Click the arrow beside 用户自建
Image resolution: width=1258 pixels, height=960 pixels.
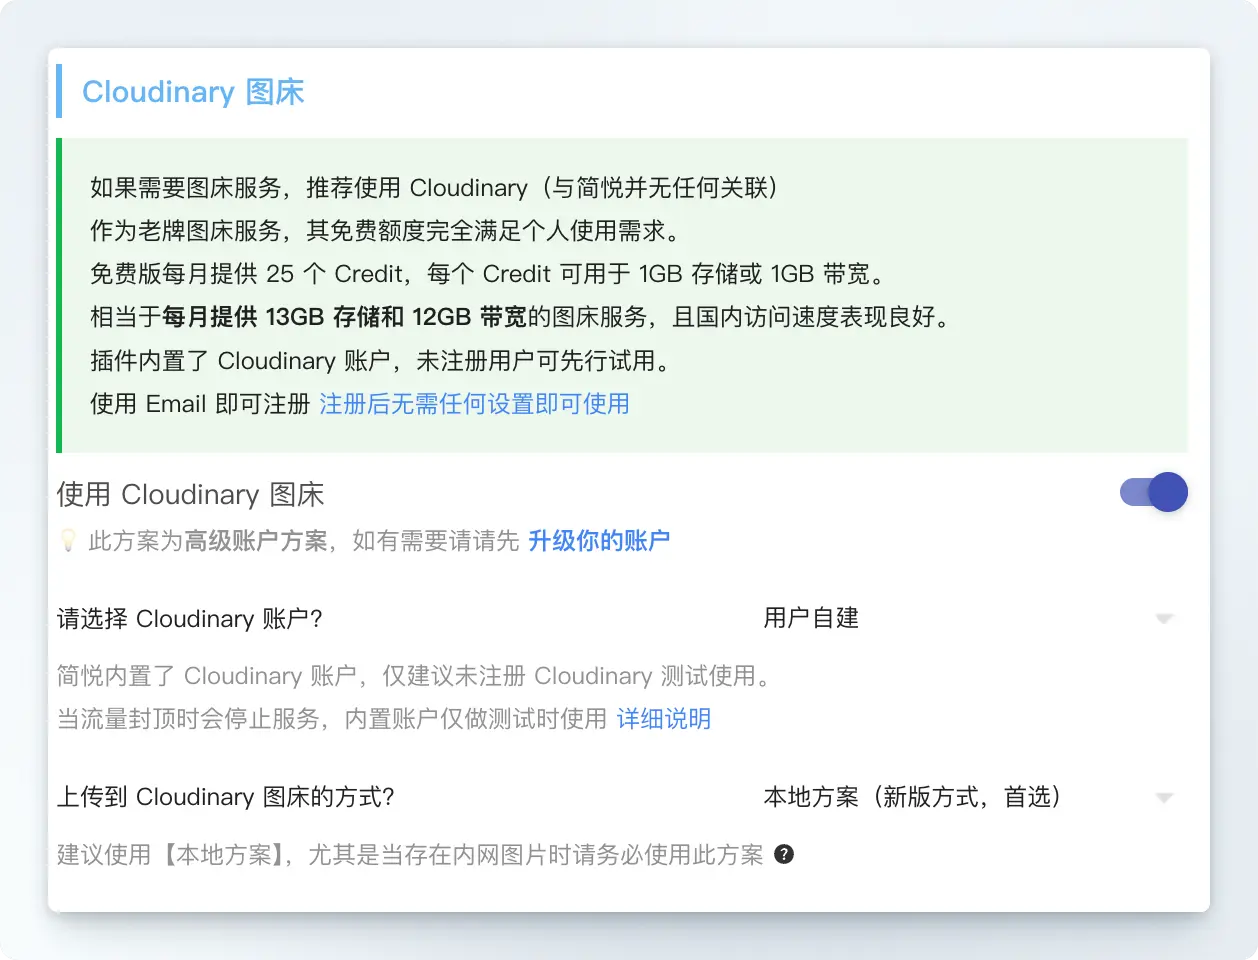coord(1163,619)
